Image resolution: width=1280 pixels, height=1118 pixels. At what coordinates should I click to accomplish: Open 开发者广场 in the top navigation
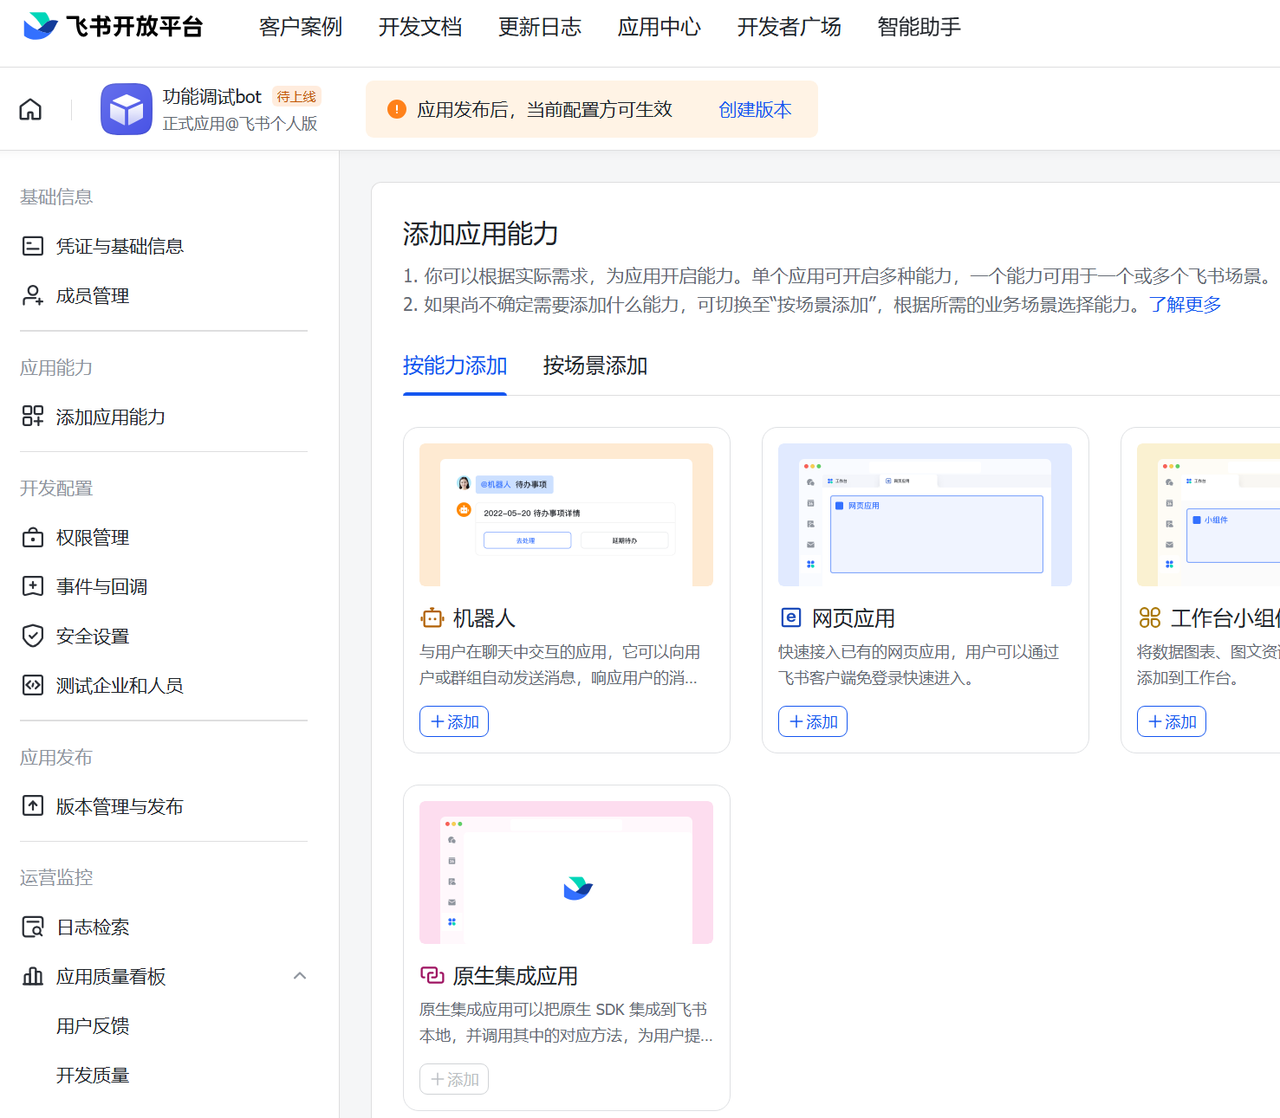tap(789, 27)
